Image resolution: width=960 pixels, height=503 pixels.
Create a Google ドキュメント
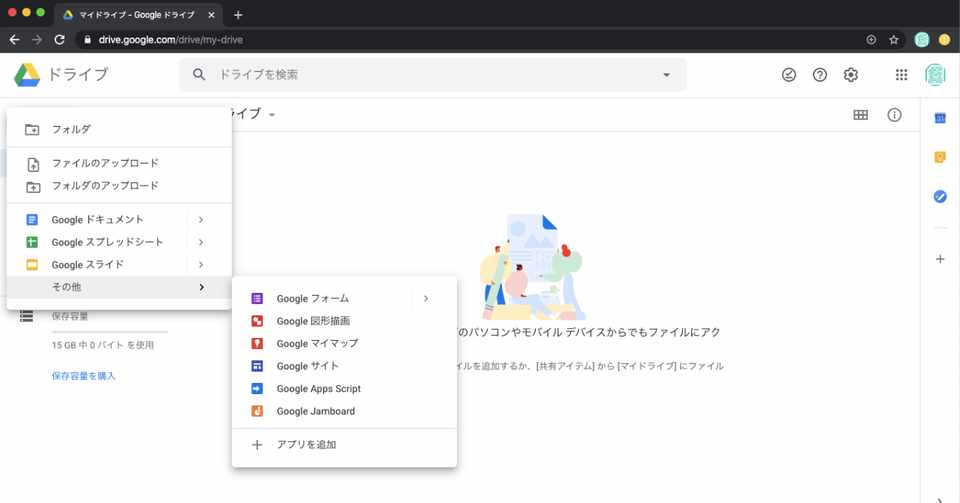click(97, 220)
